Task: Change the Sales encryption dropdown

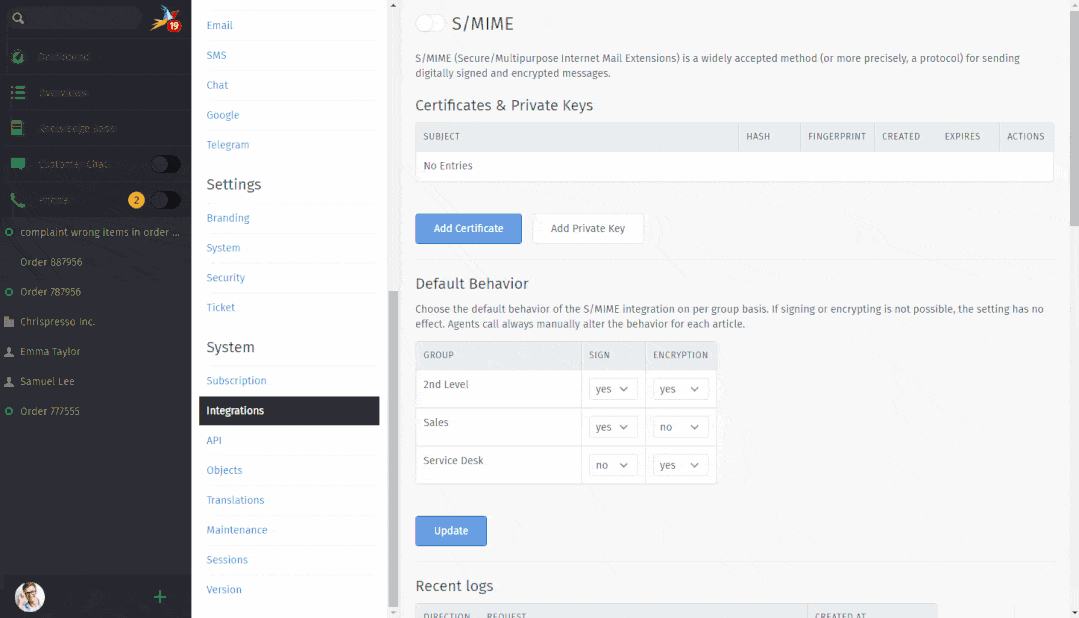Action: click(x=680, y=427)
